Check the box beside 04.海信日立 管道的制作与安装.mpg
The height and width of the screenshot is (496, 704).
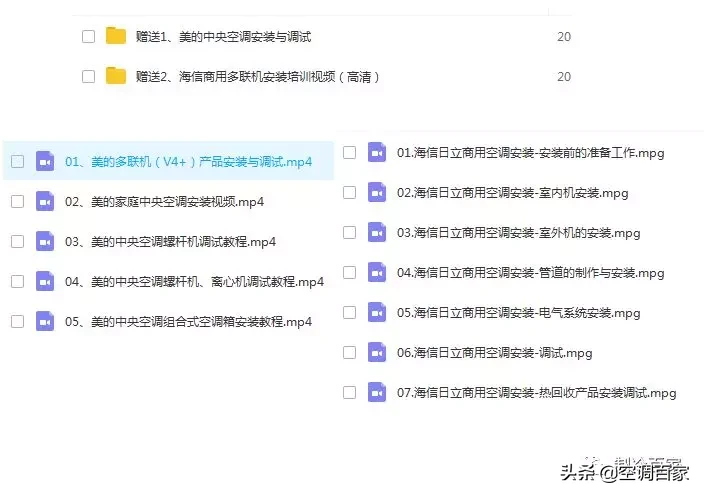coord(349,272)
